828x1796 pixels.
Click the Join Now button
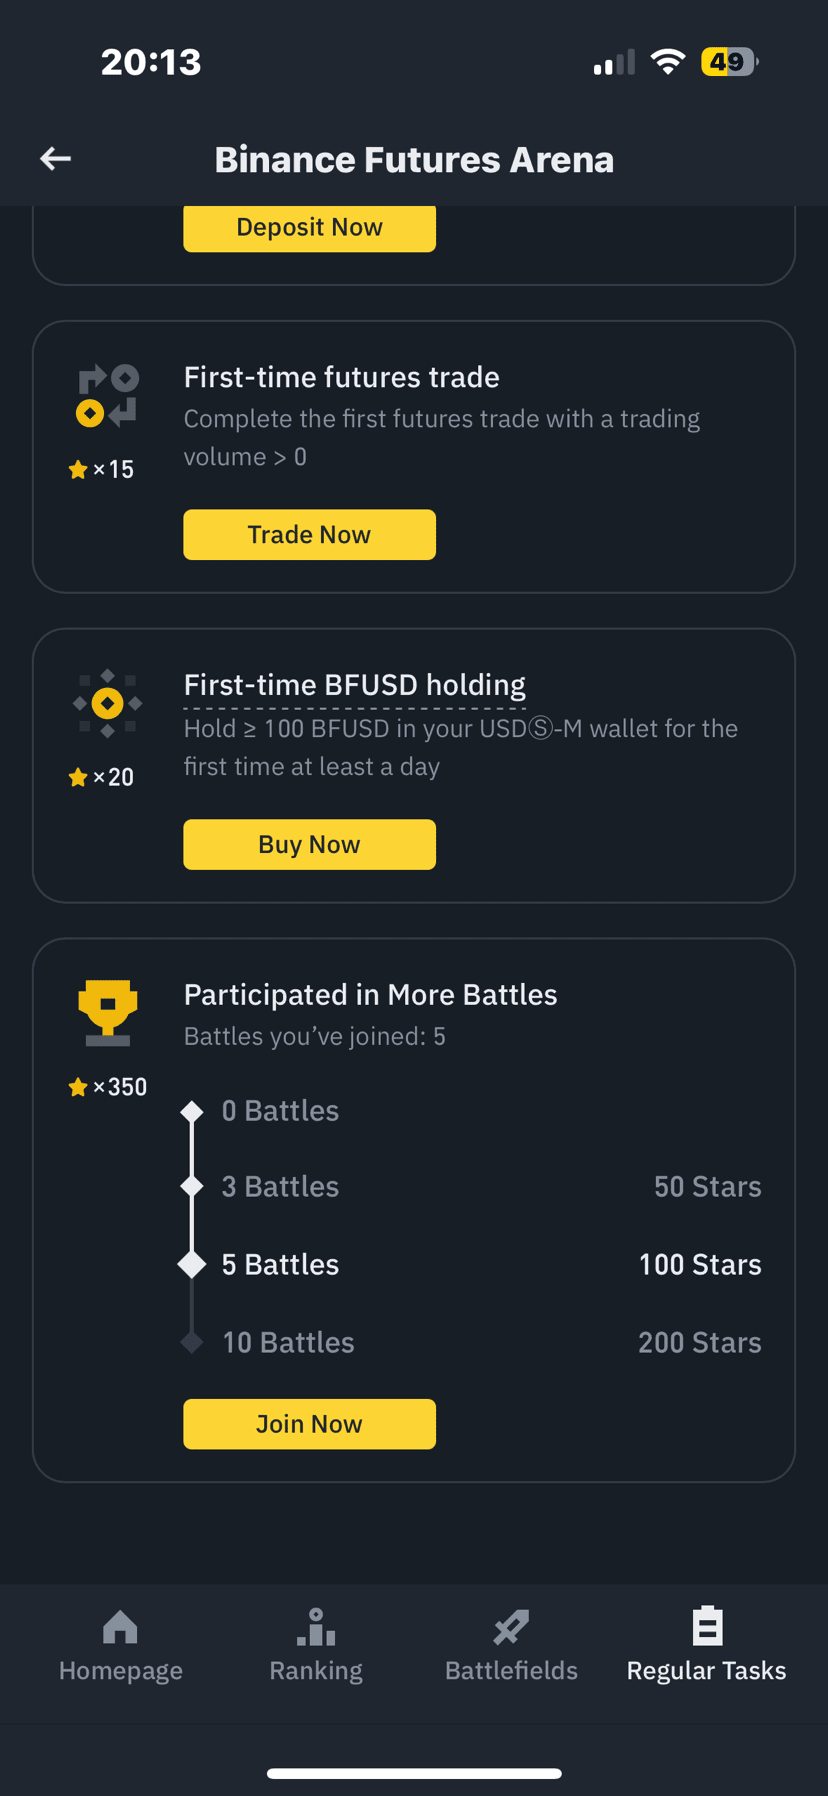click(309, 1424)
